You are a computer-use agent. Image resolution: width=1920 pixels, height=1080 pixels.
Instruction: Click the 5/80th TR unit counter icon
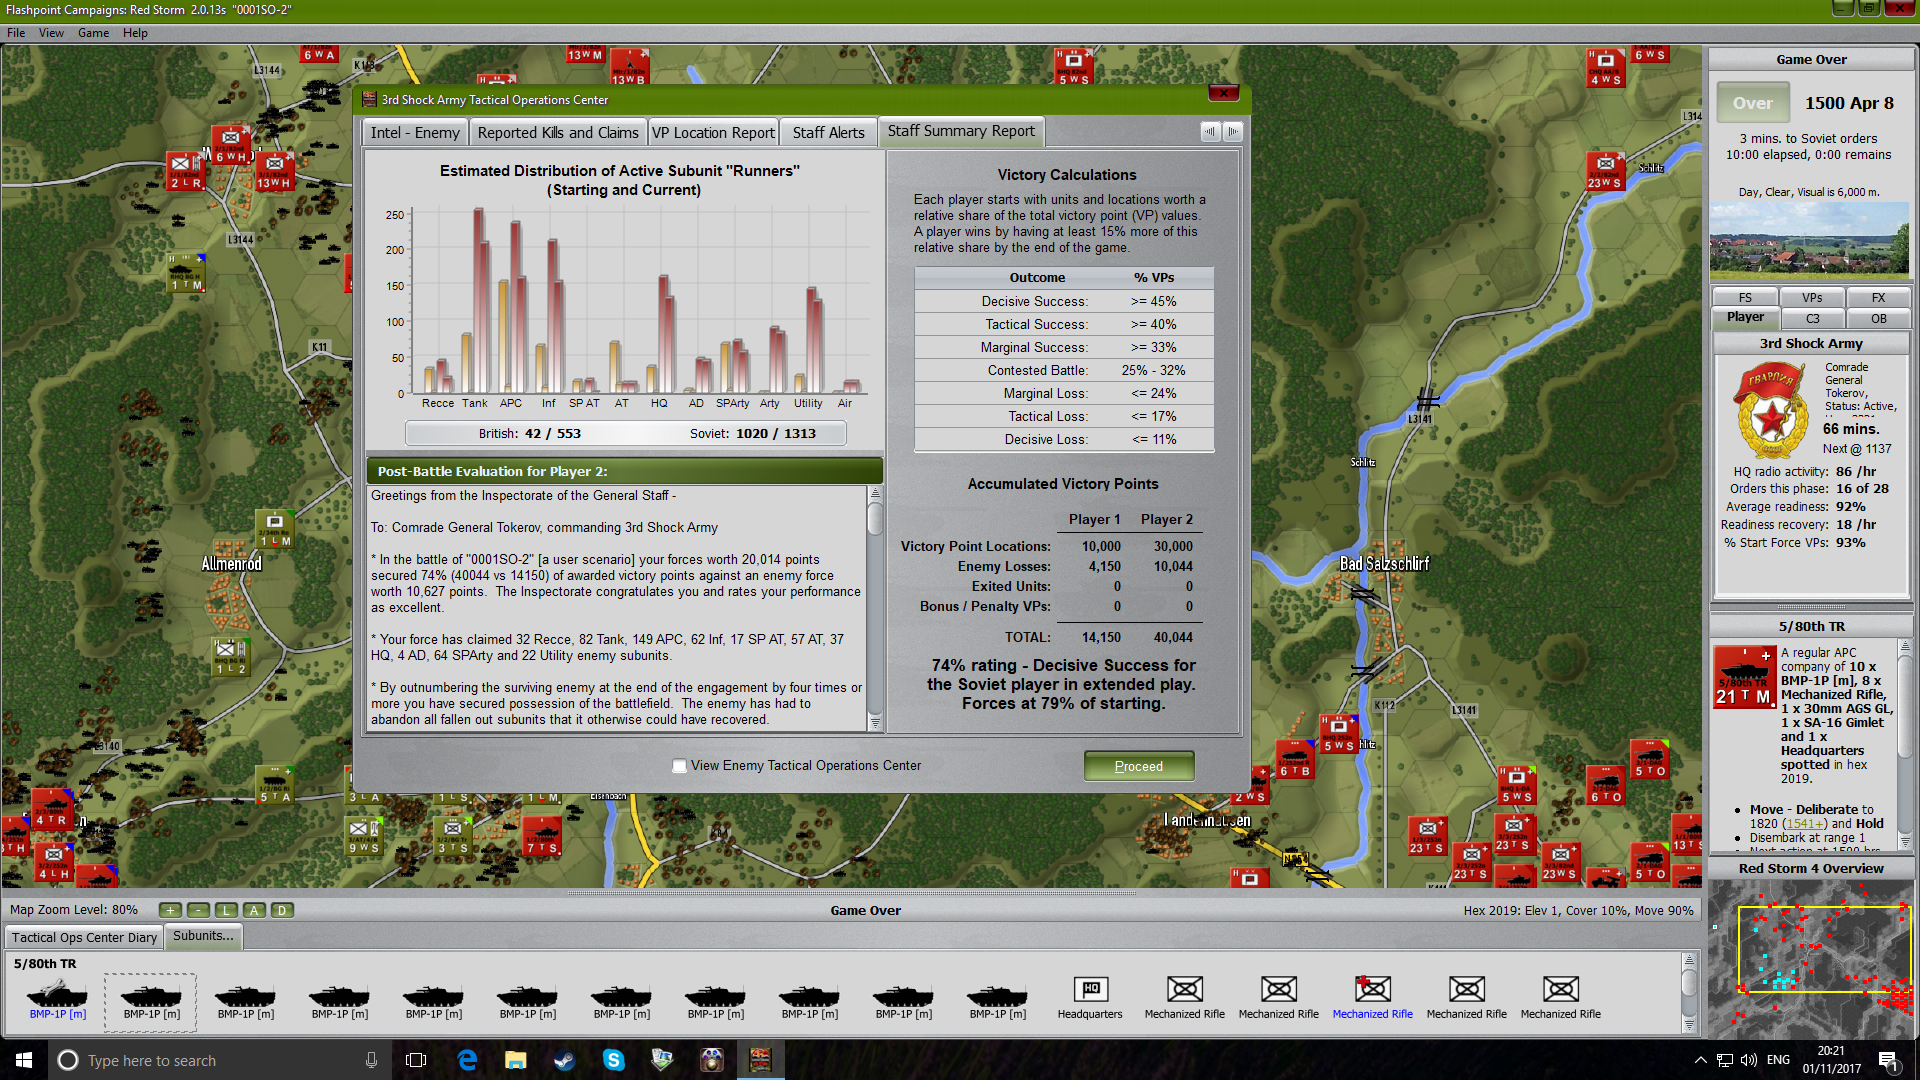[1744, 677]
